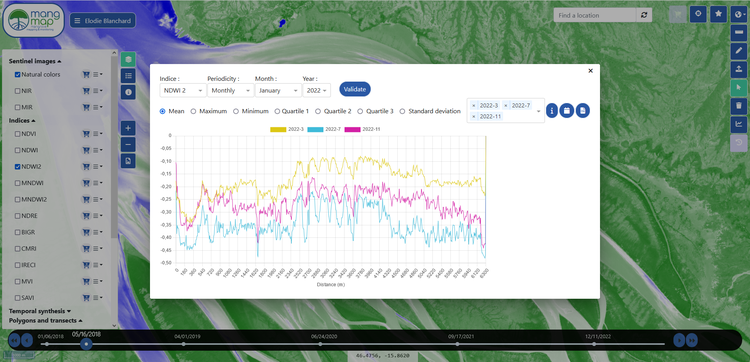Add NDVI layer to cart
The height and width of the screenshot is (362, 750).
click(86, 134)
